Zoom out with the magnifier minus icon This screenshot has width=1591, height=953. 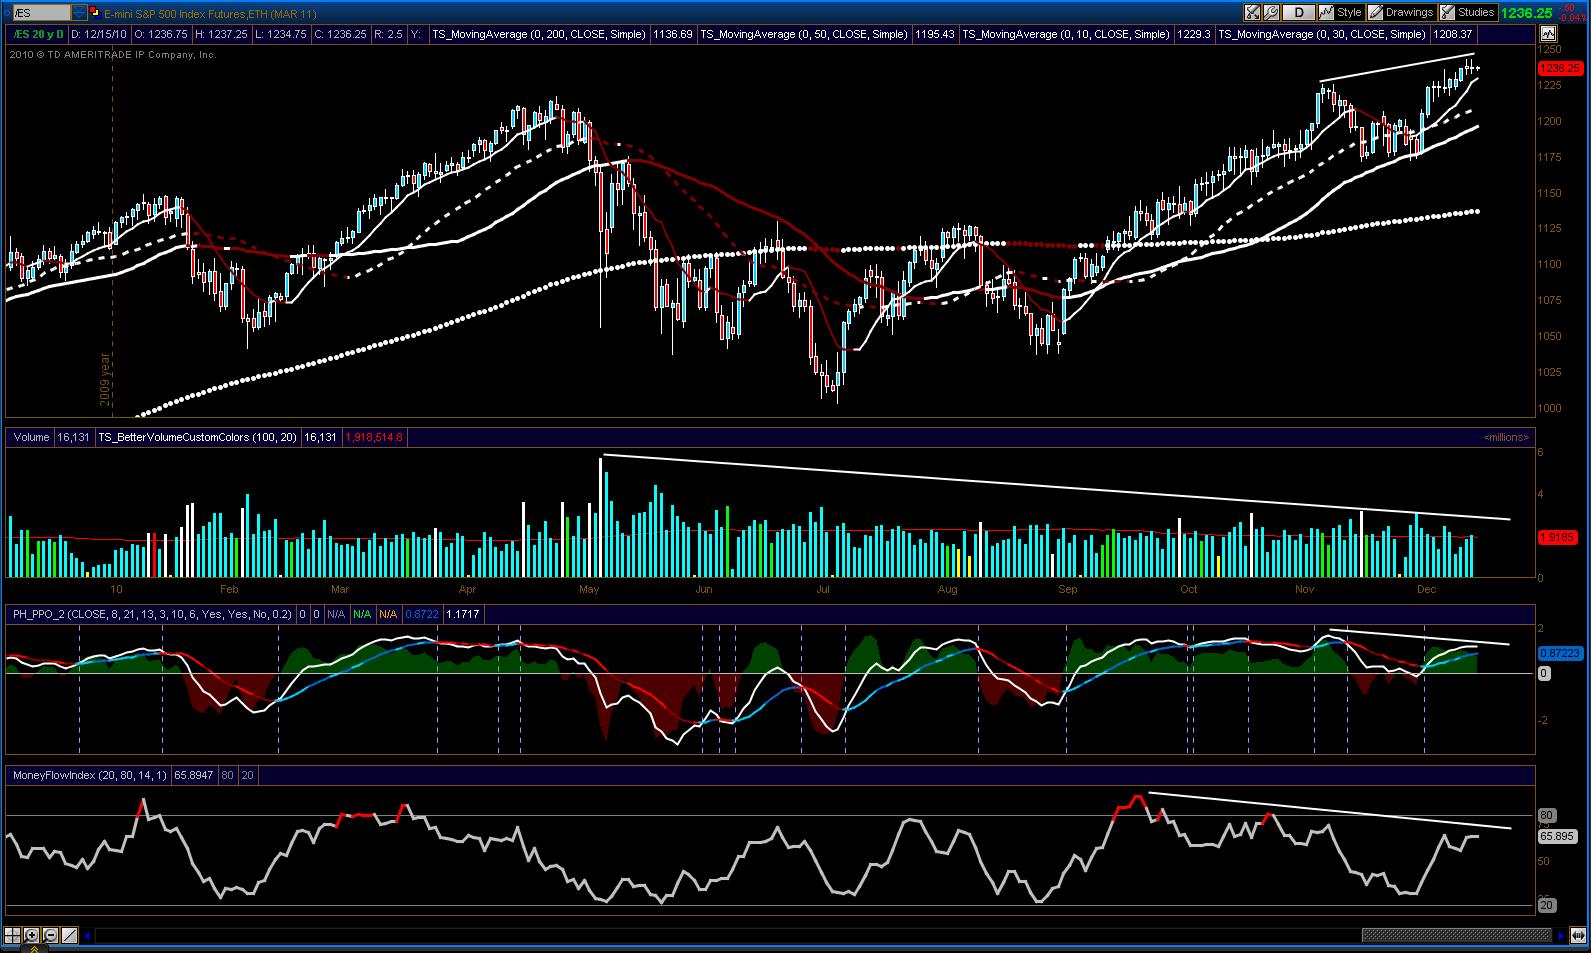tap(51, 936)
